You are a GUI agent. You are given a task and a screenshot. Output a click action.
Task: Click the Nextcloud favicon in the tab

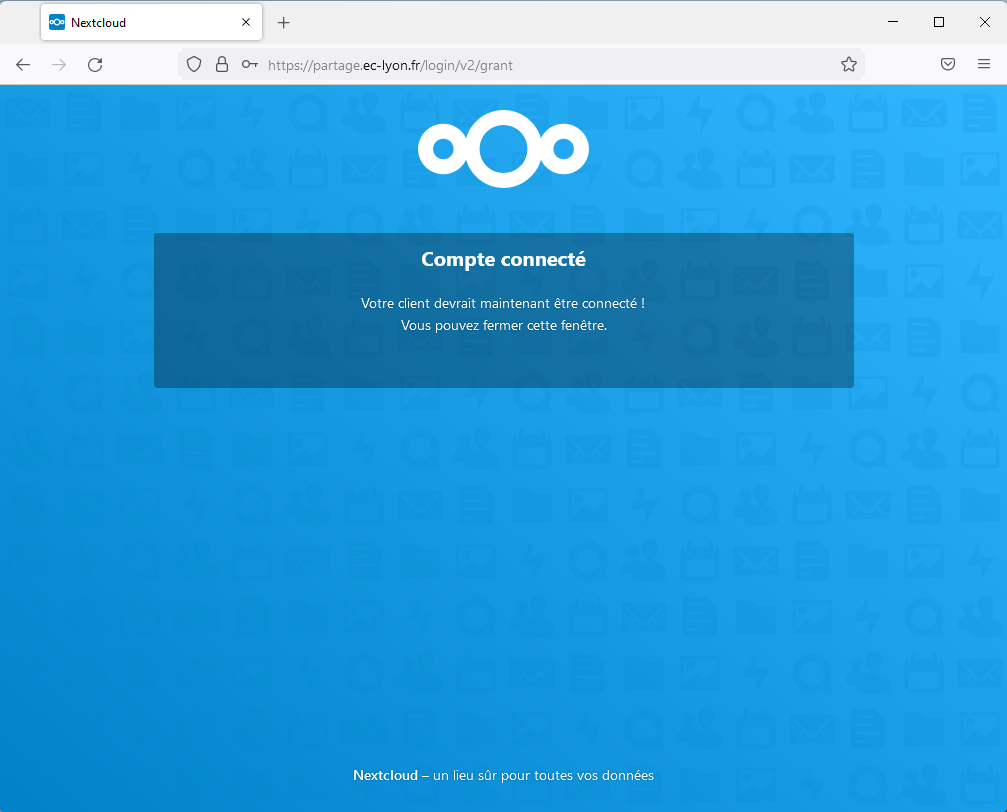(55, 21)
